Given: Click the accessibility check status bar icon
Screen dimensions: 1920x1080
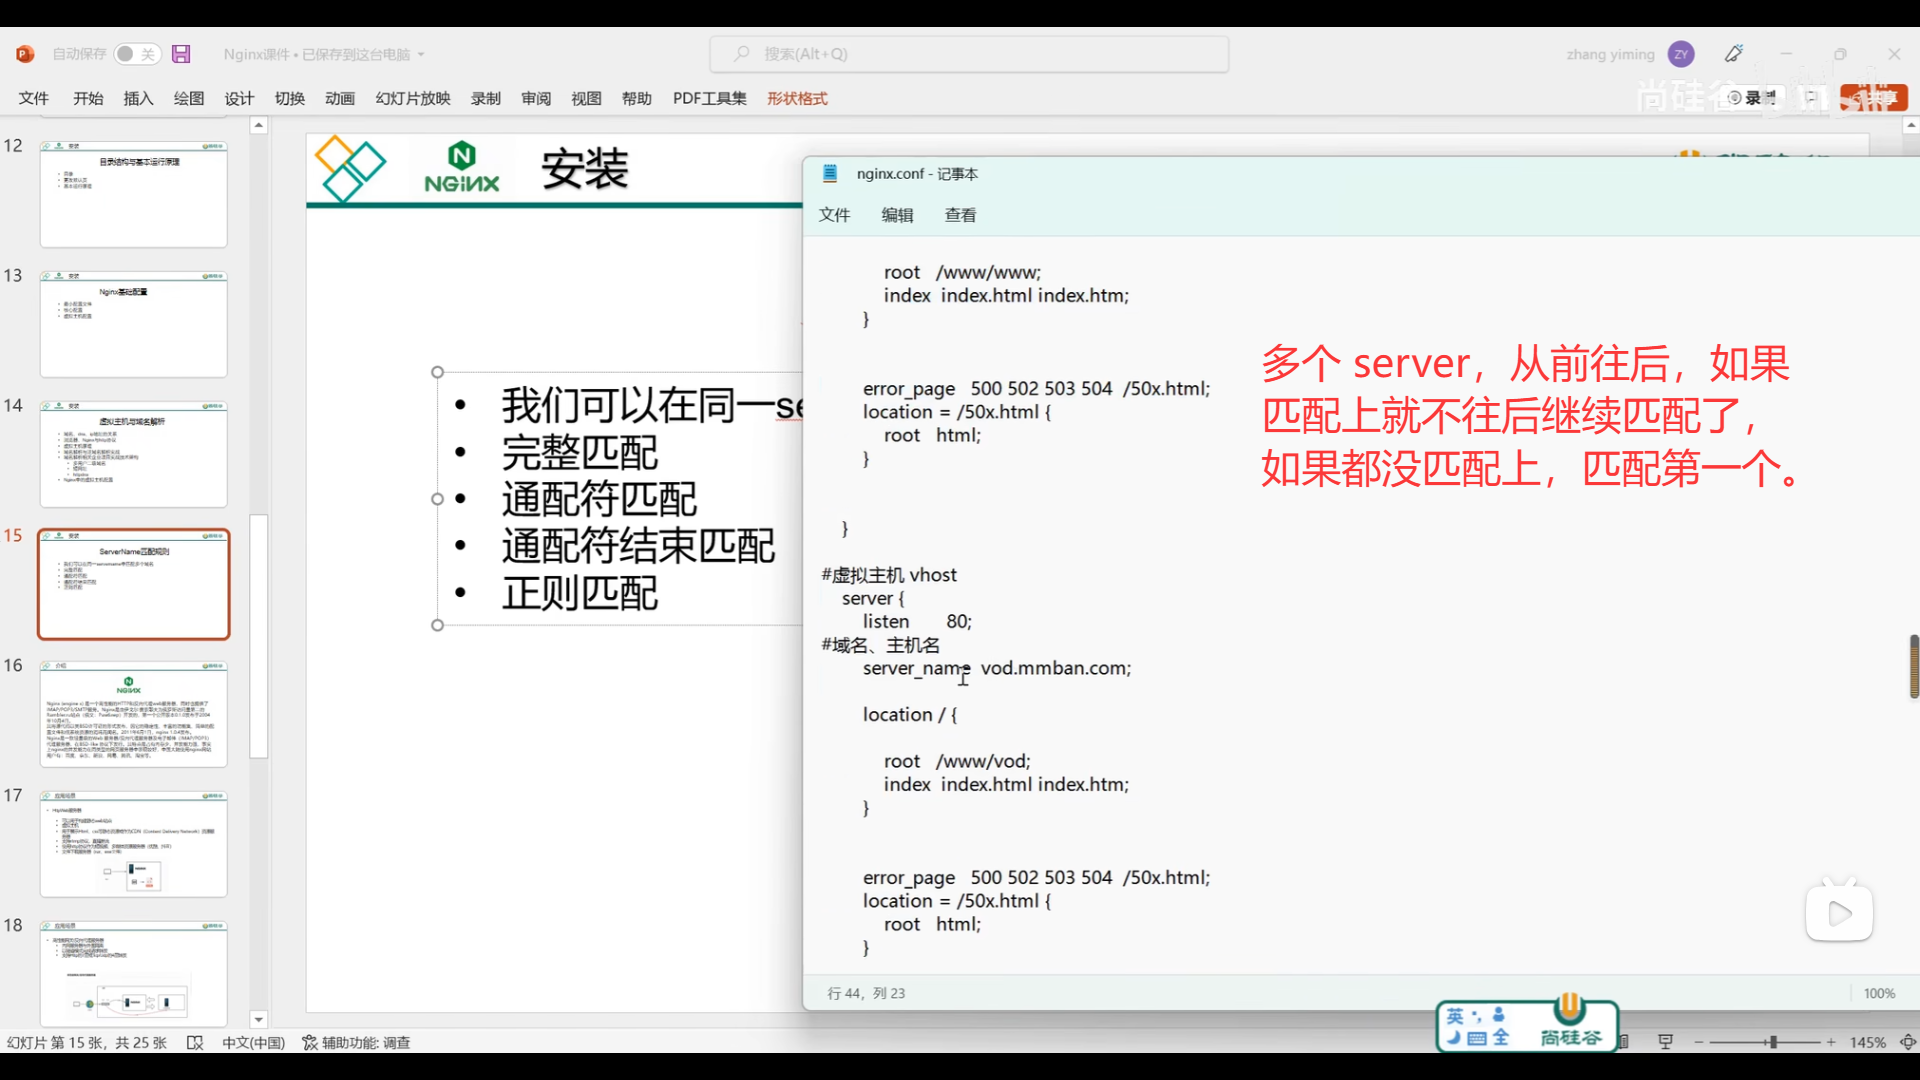Looking at the screenshot, I should (x=356, y=1042).
